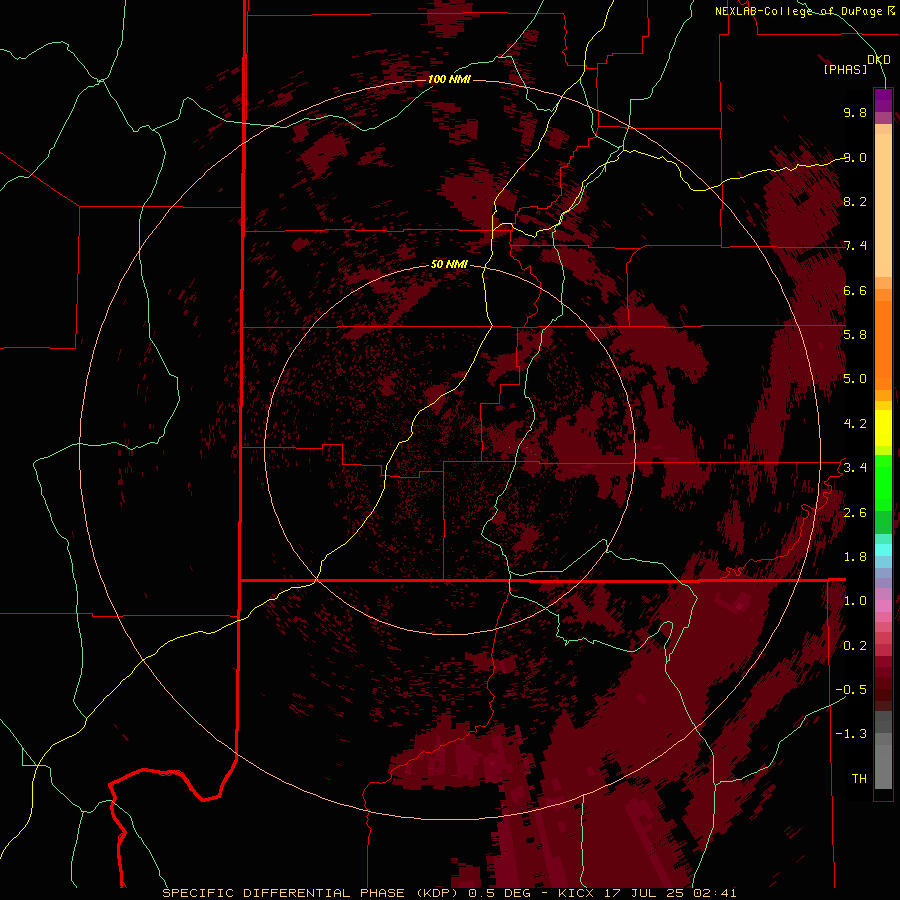This screenshot has height=900, width=900.
Task: Click the 7.4 value on the color scale
Action: pos(855,246)
